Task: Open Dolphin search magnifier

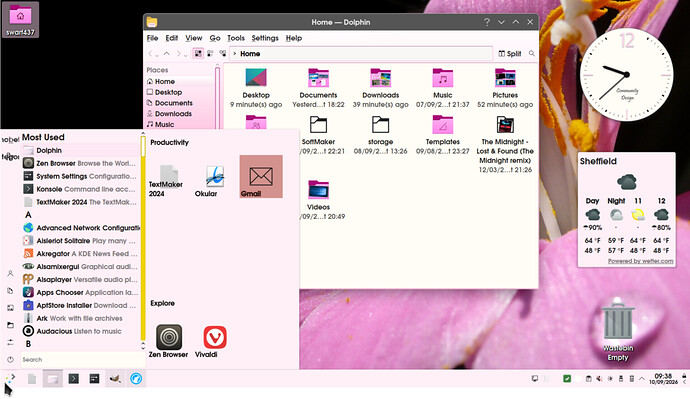Action: point(532,54)
